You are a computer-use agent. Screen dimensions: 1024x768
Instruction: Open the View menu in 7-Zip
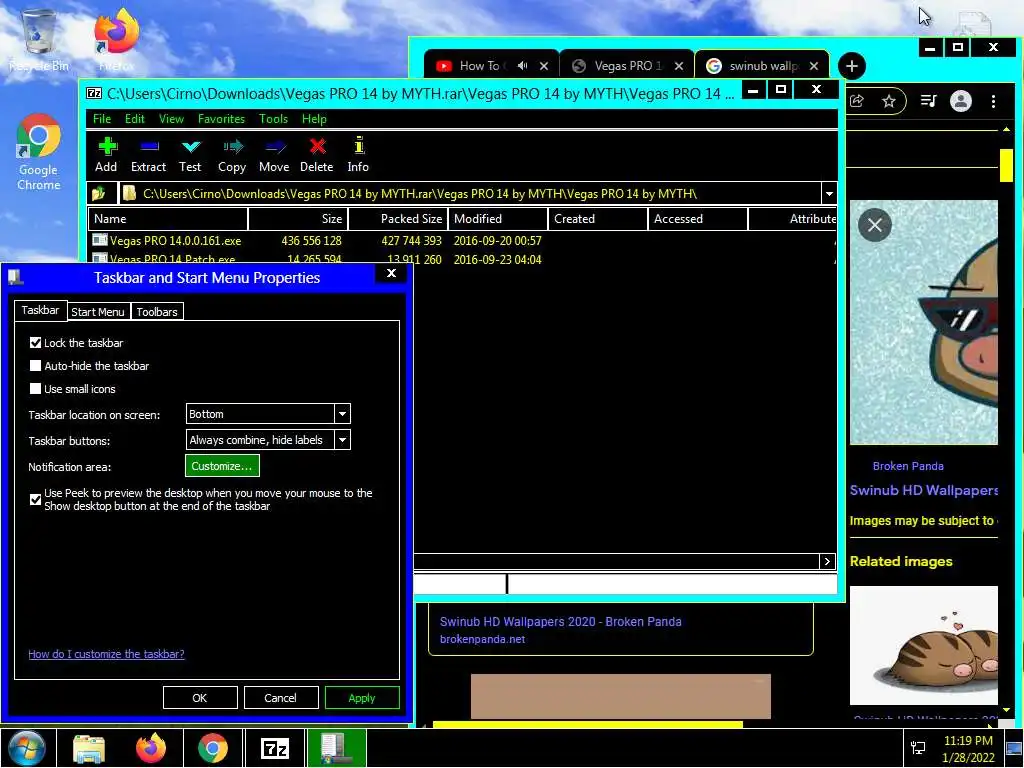pyautogui.click(x=171, y=119)
